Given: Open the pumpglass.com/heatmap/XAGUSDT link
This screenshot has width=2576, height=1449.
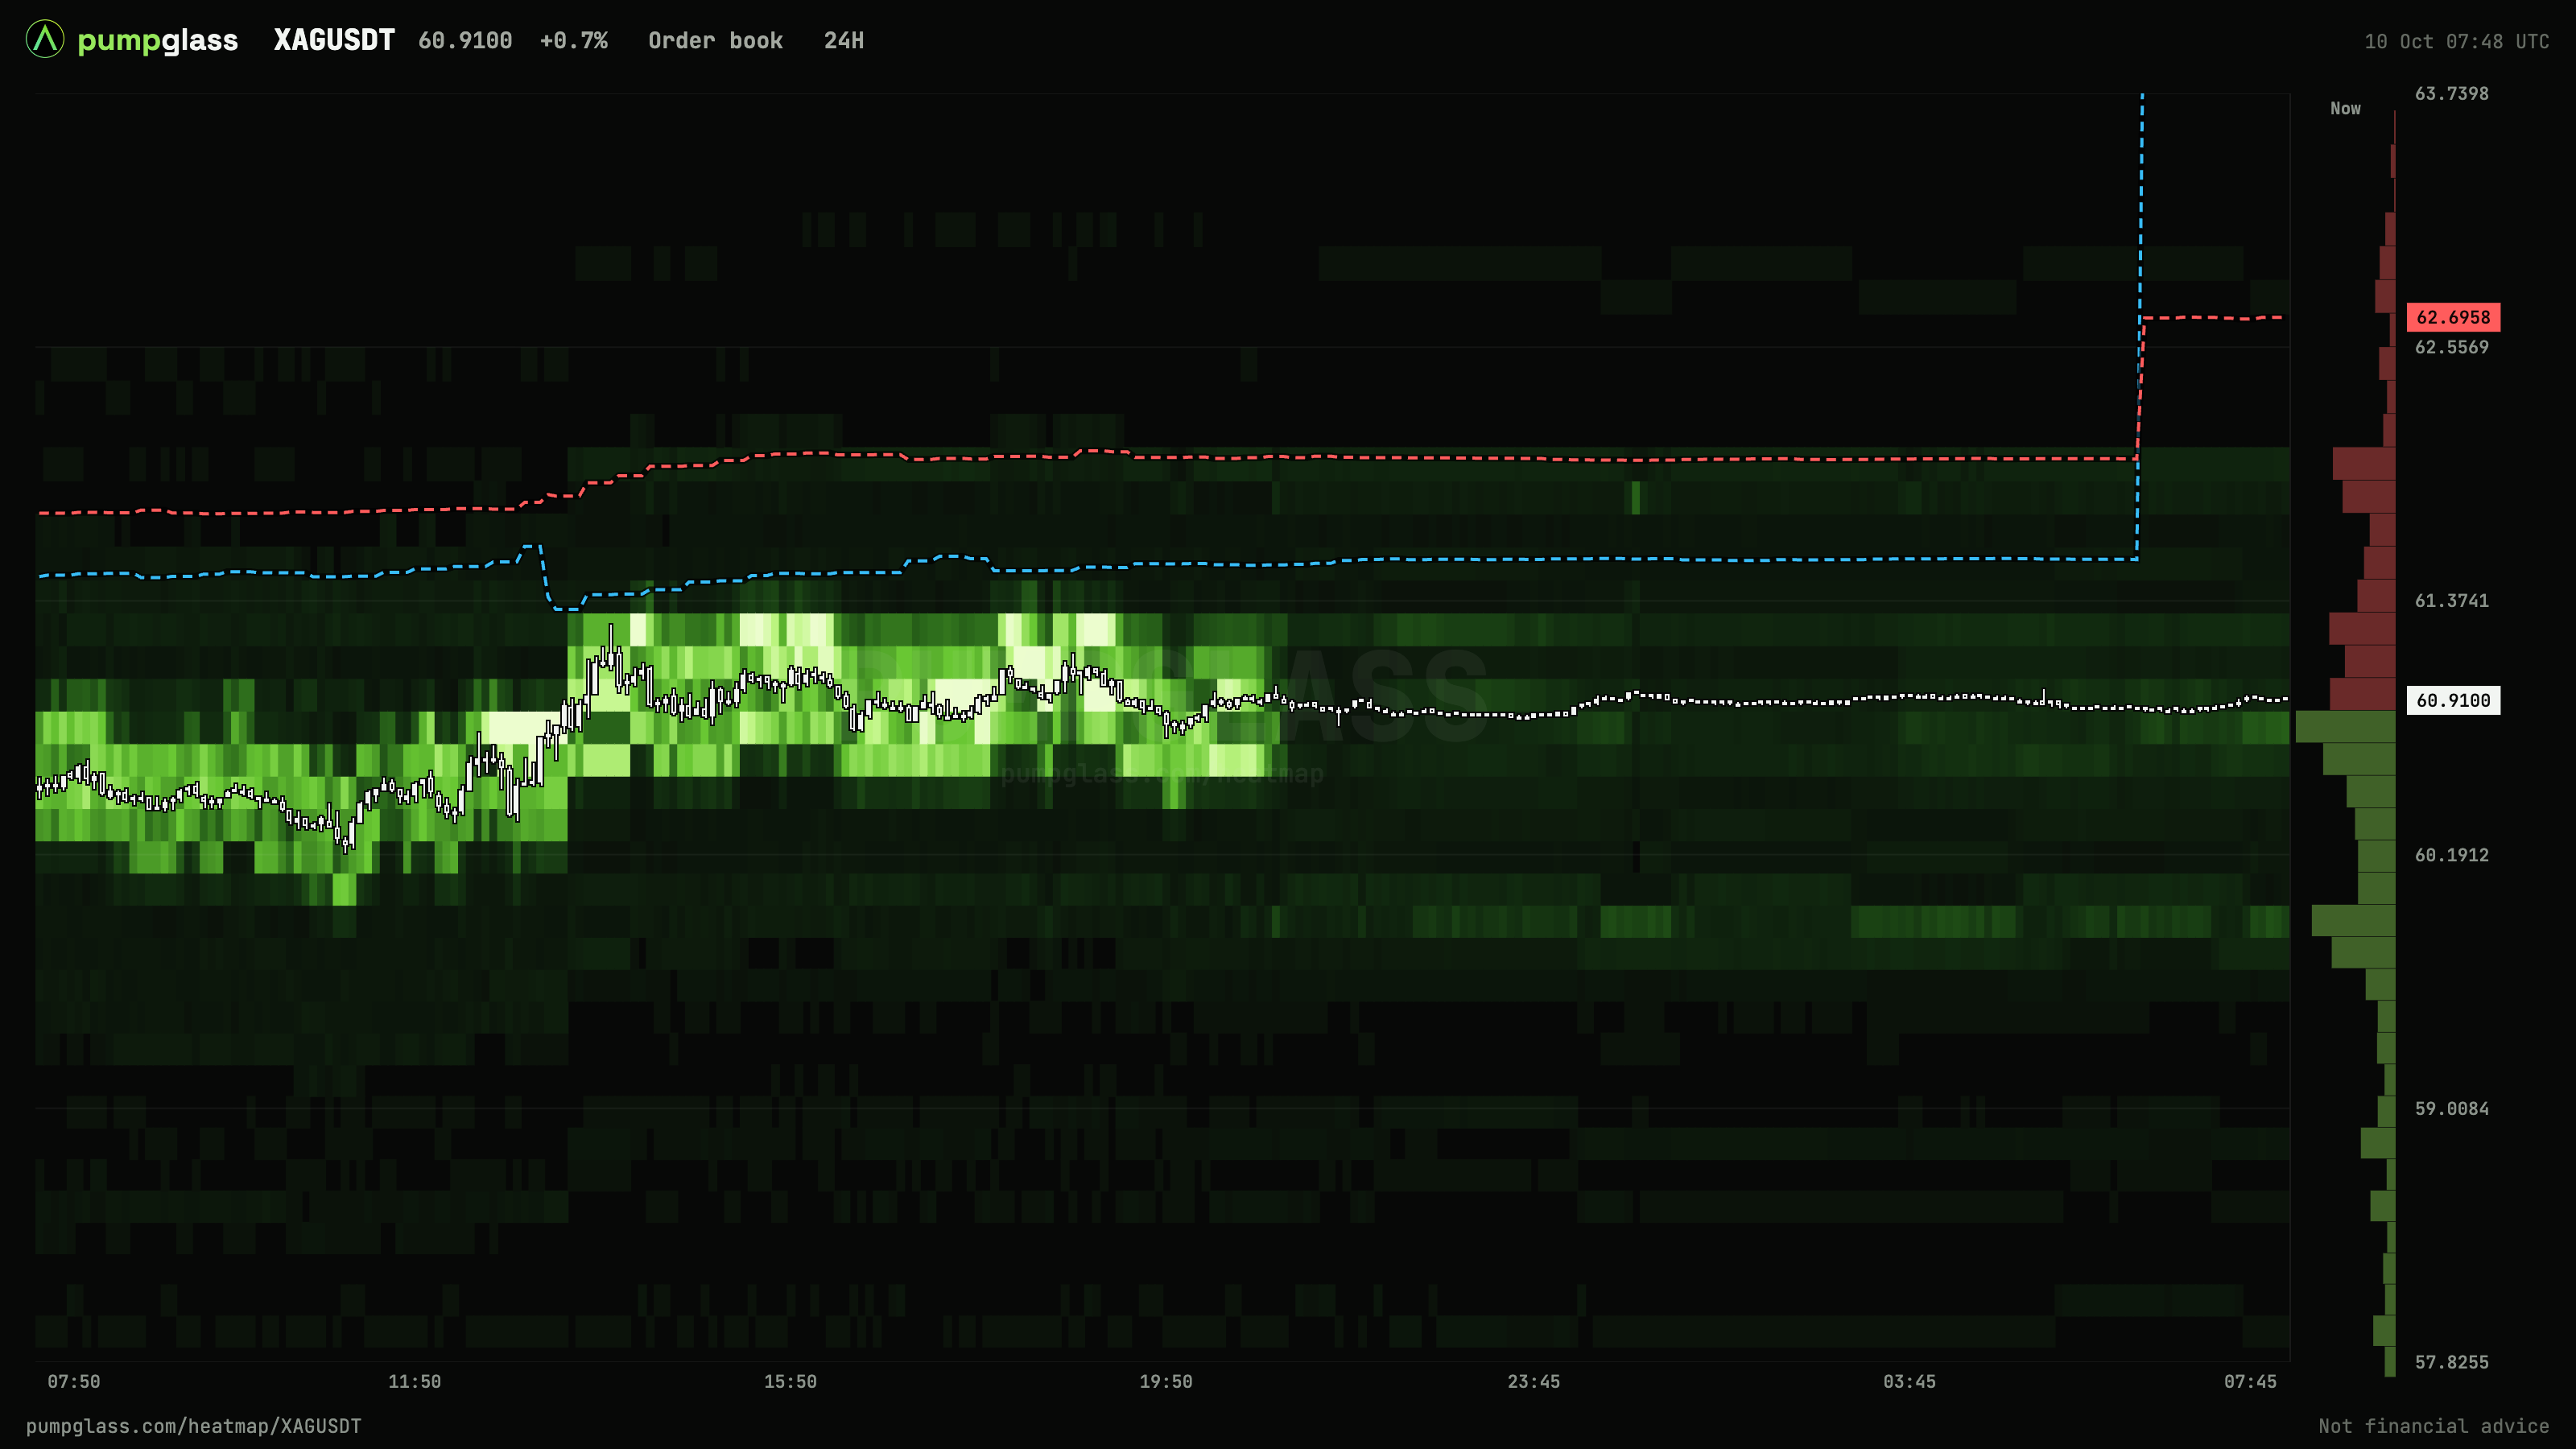Looking at the screenshot, I should tap(194, 1426).
